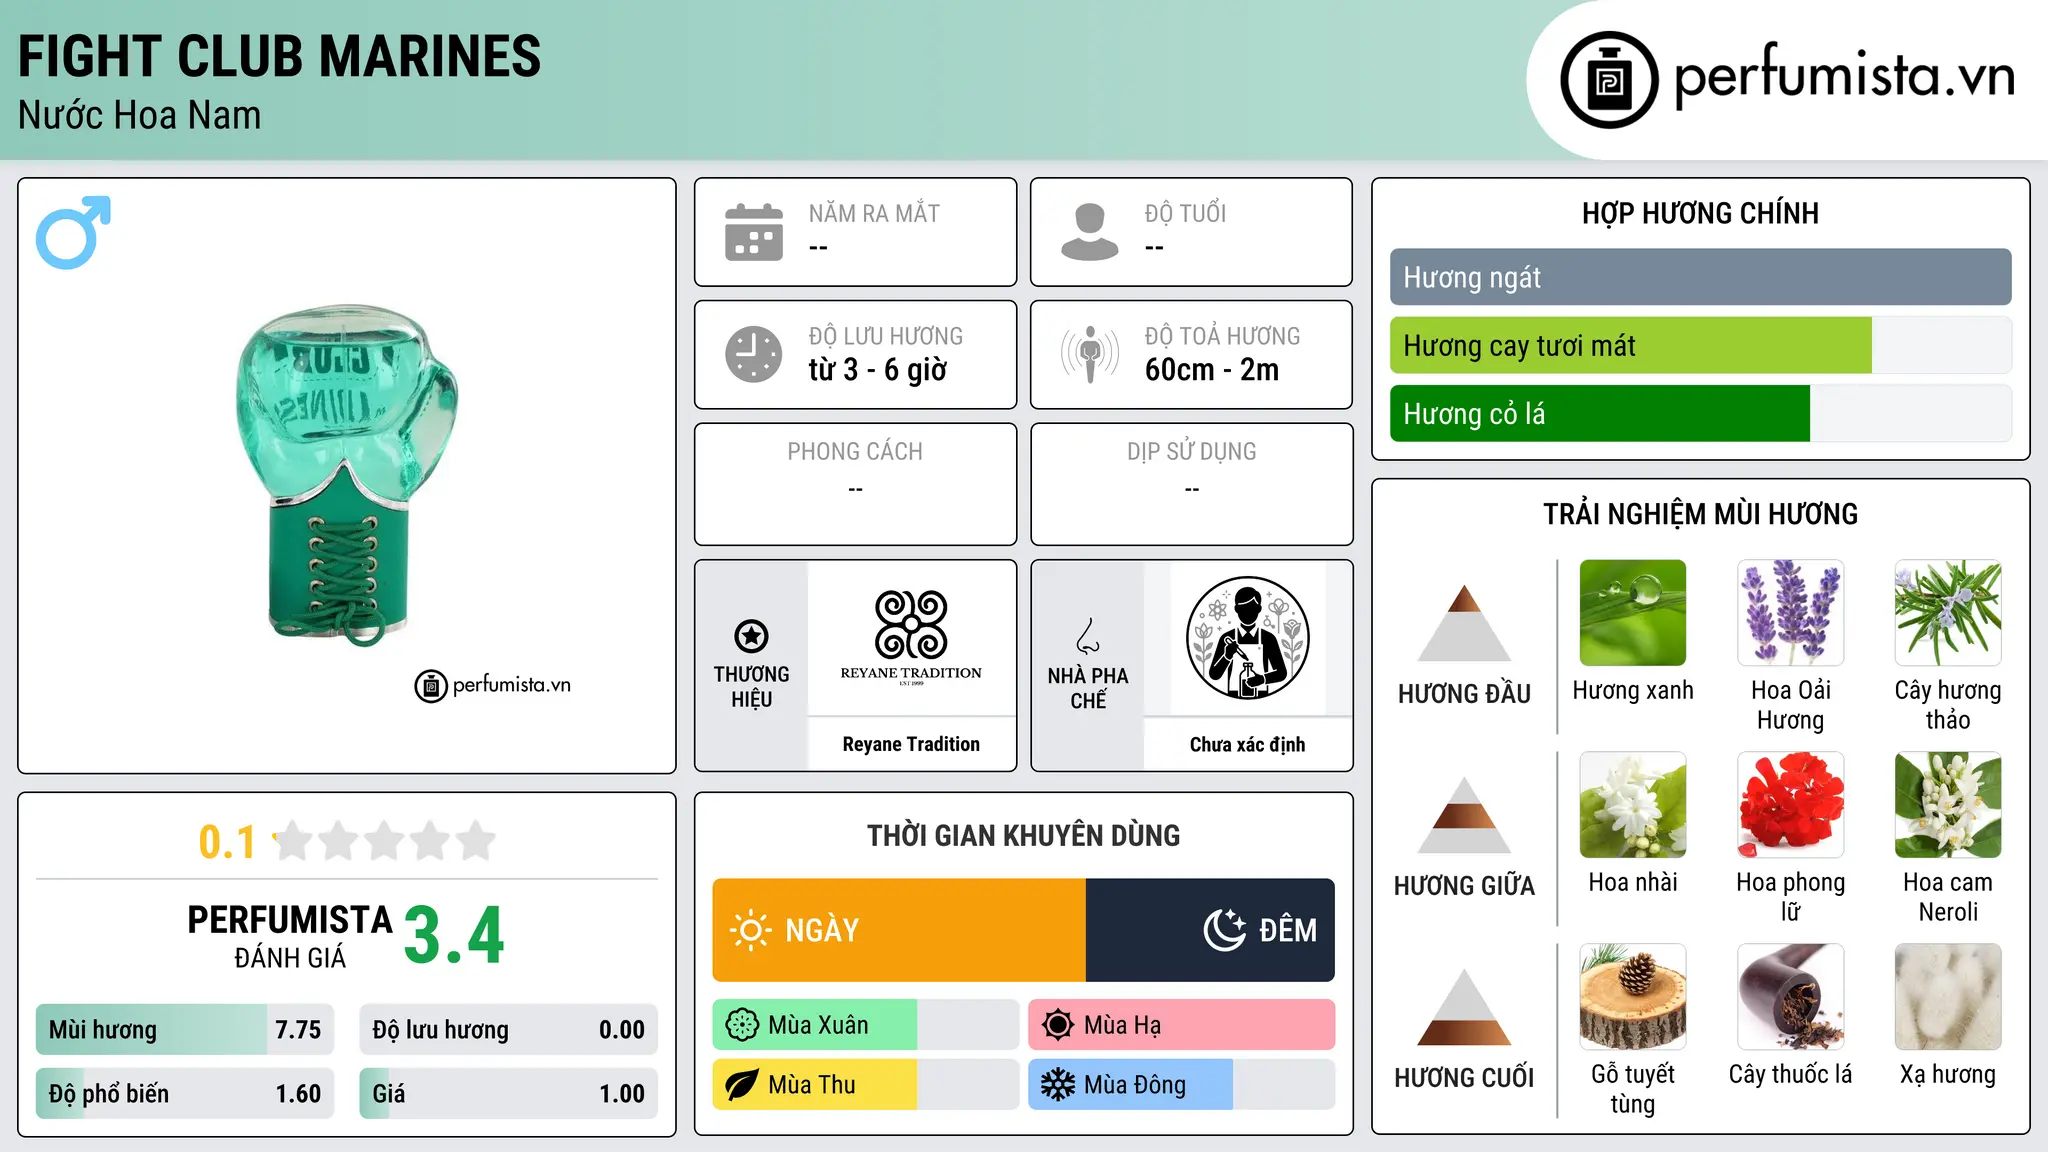Click the blue male gender symbol

[73, 232]
